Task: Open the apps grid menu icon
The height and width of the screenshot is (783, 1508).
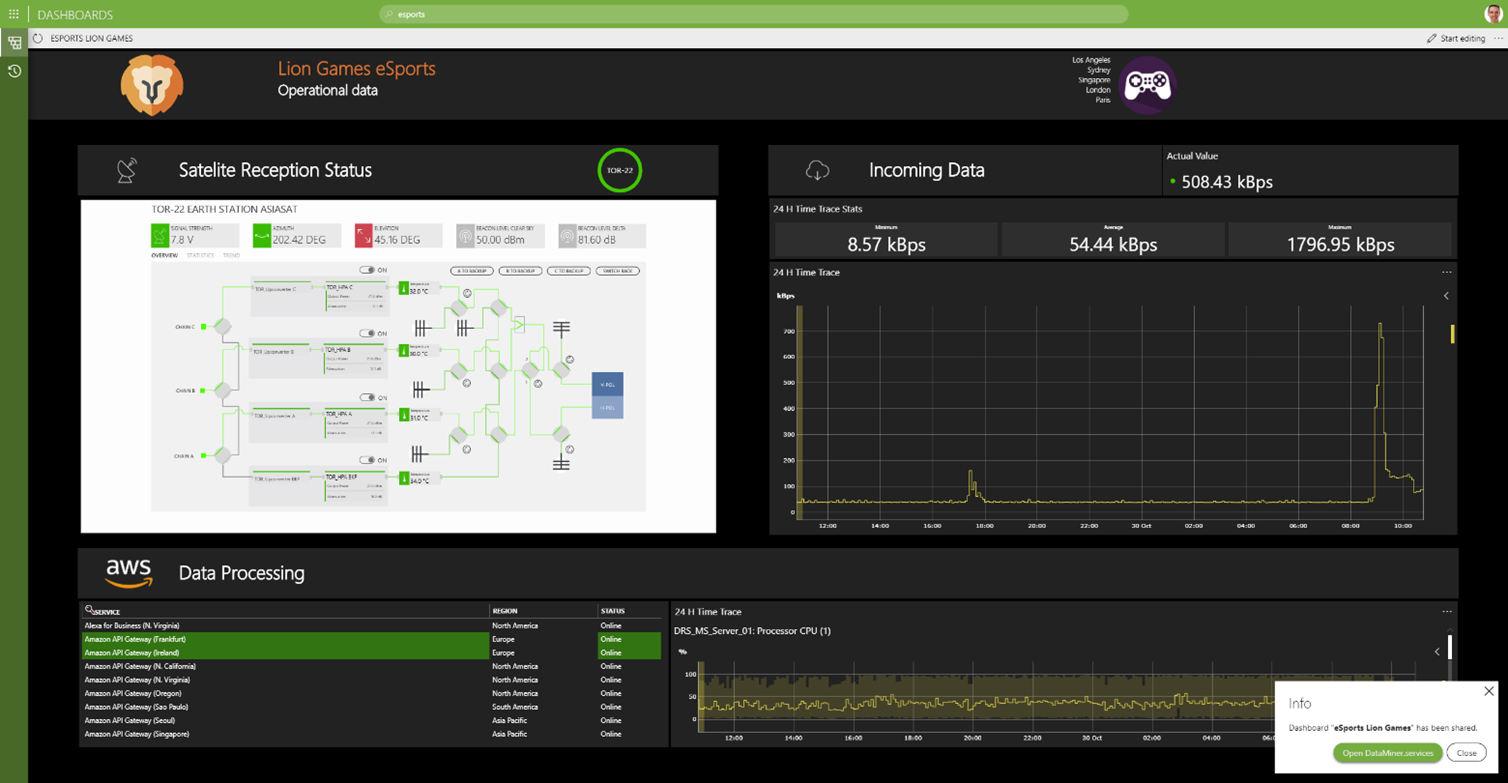Action: (x=13, y=14)
